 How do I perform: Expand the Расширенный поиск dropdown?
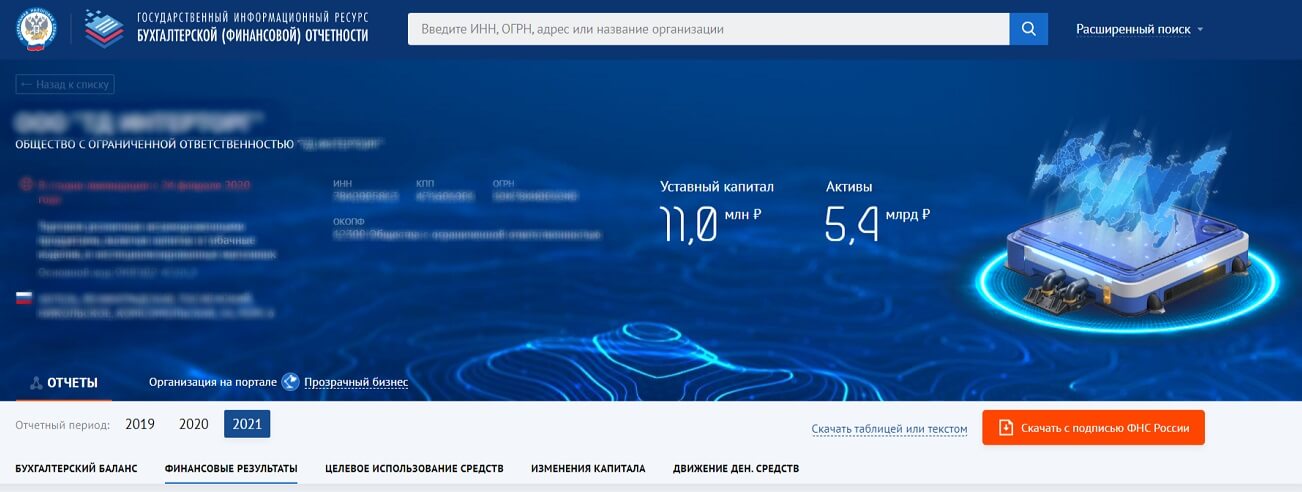tap(1139, 29)
